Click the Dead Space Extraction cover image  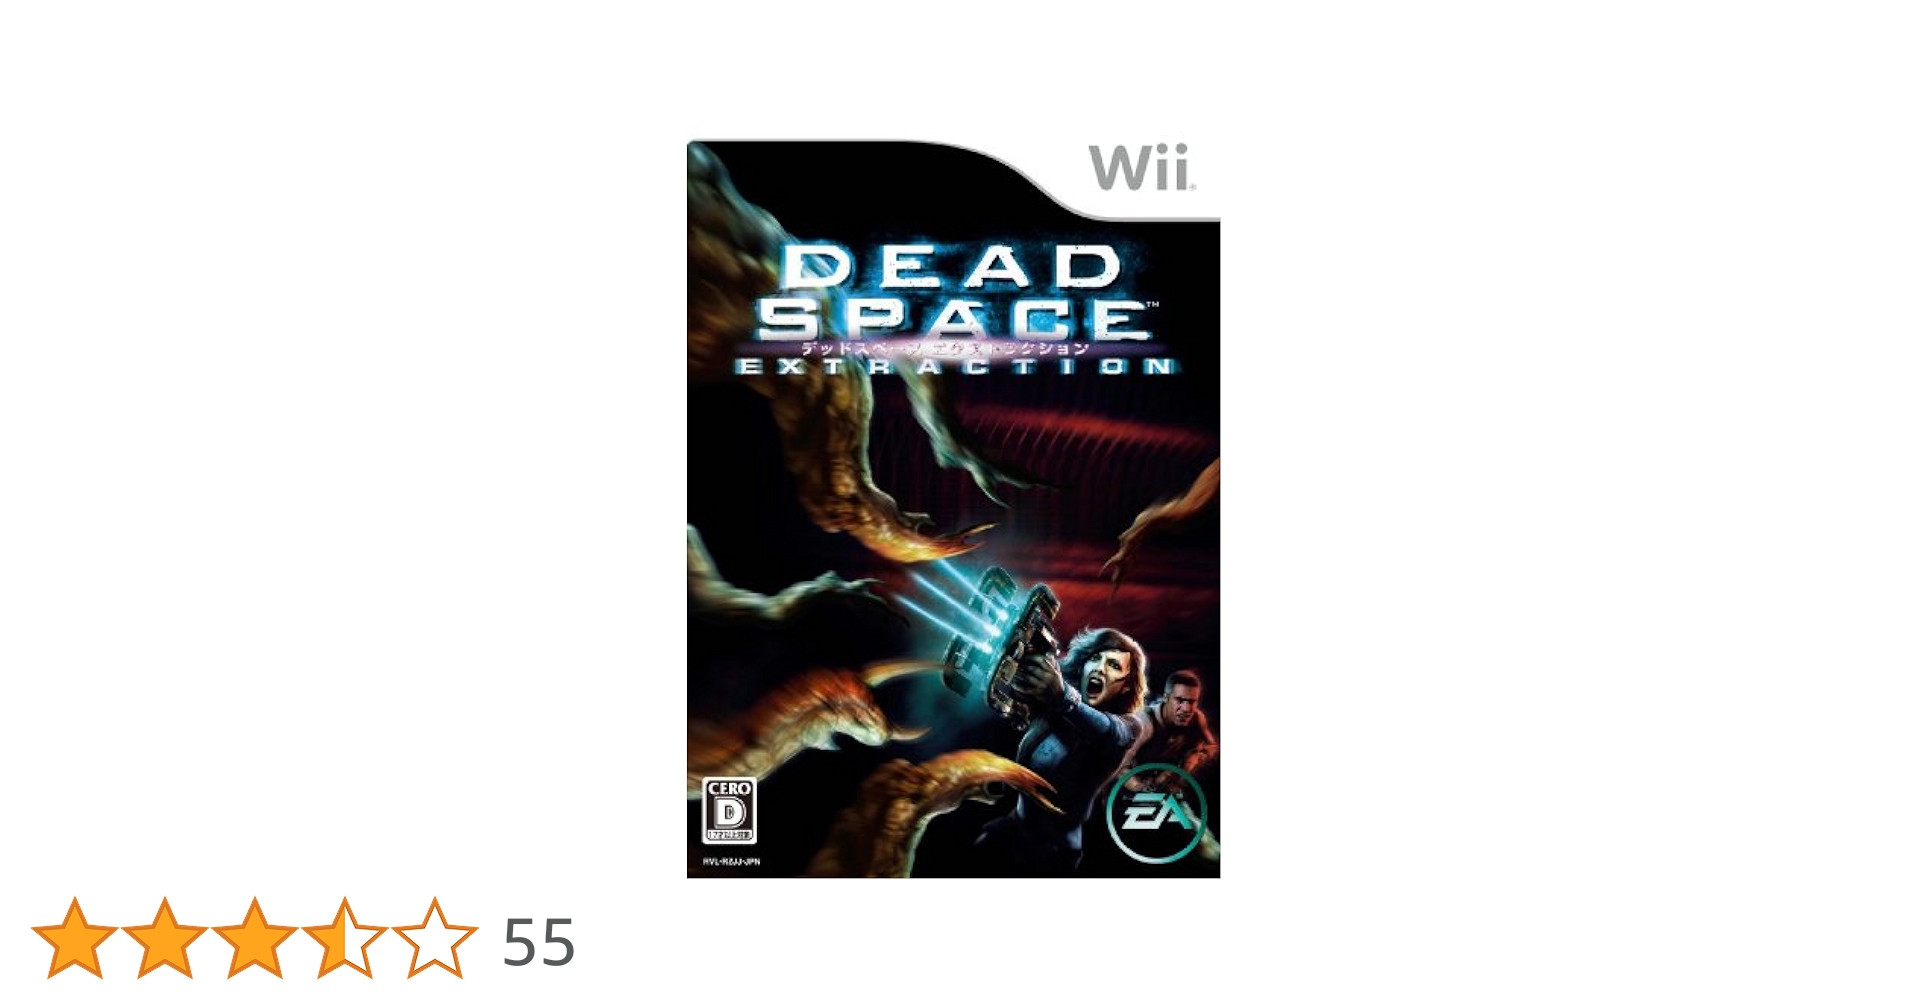(x=953, y=509)
